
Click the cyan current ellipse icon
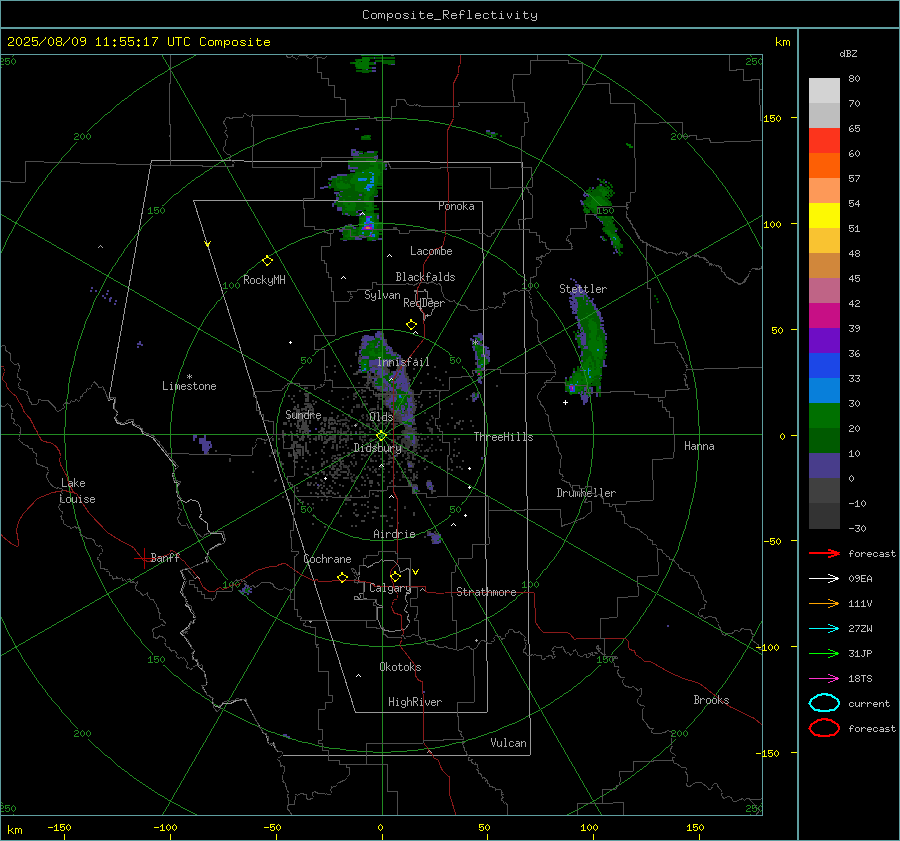pos(824,703)
